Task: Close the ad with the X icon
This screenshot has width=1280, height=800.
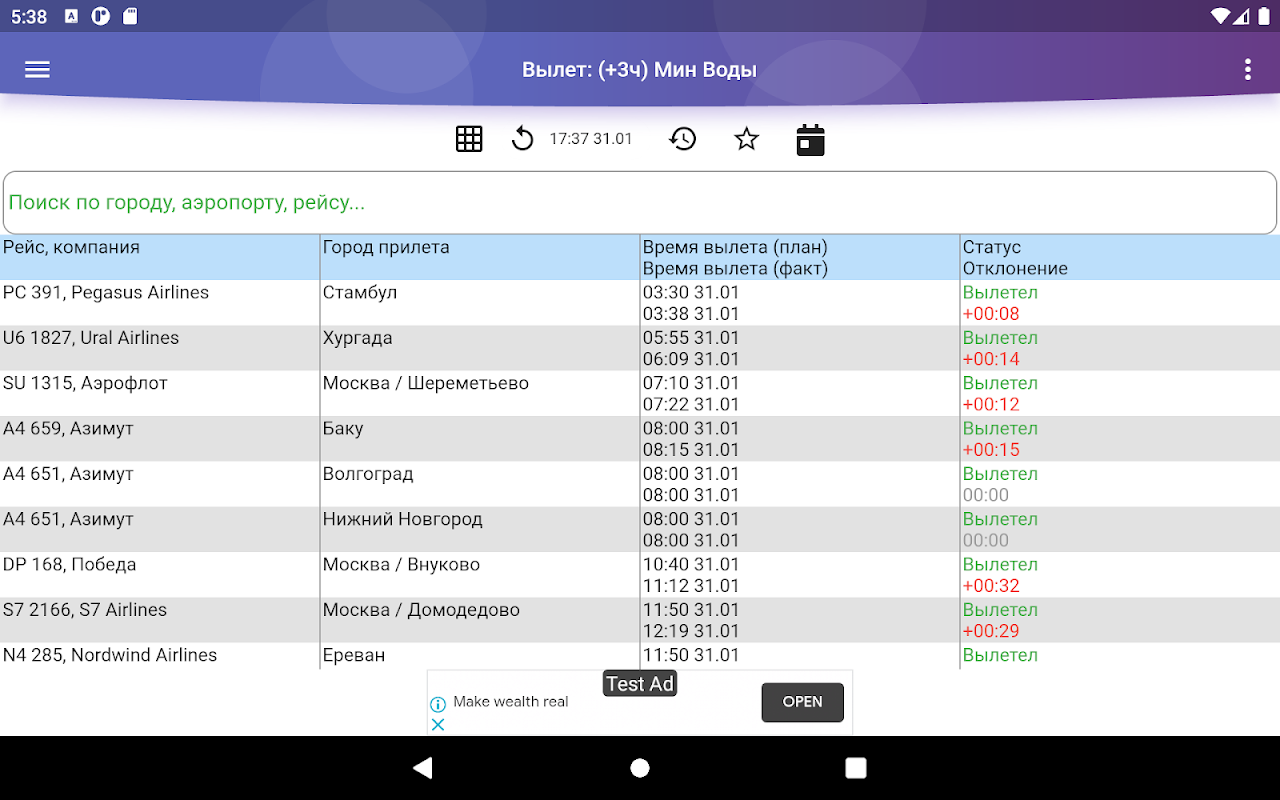Action: (x=438, y=724)
